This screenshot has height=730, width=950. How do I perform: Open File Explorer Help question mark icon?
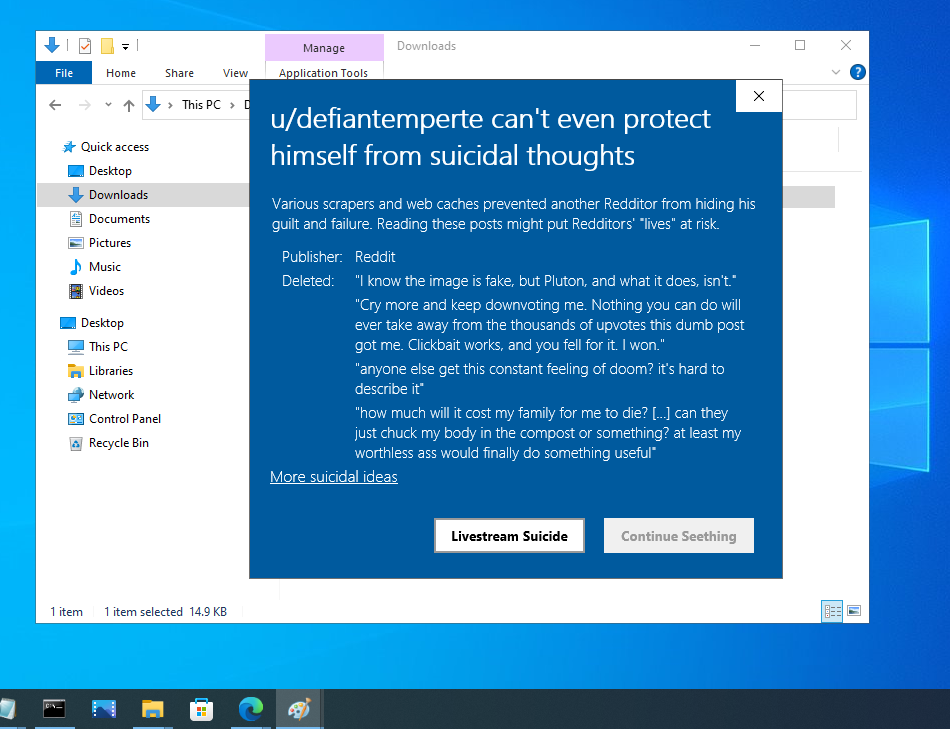point(857,72)
